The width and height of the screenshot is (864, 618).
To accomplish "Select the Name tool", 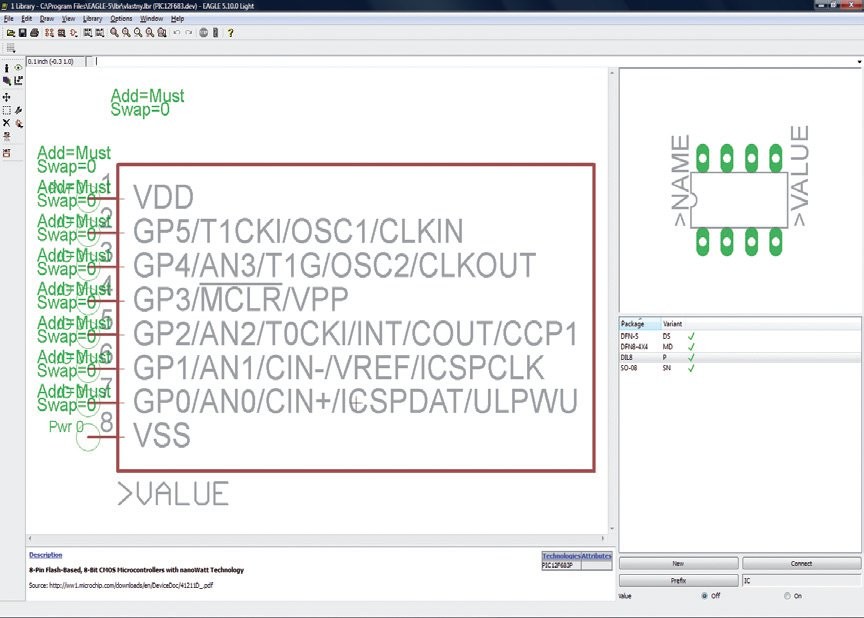I will tap(7, 137).
